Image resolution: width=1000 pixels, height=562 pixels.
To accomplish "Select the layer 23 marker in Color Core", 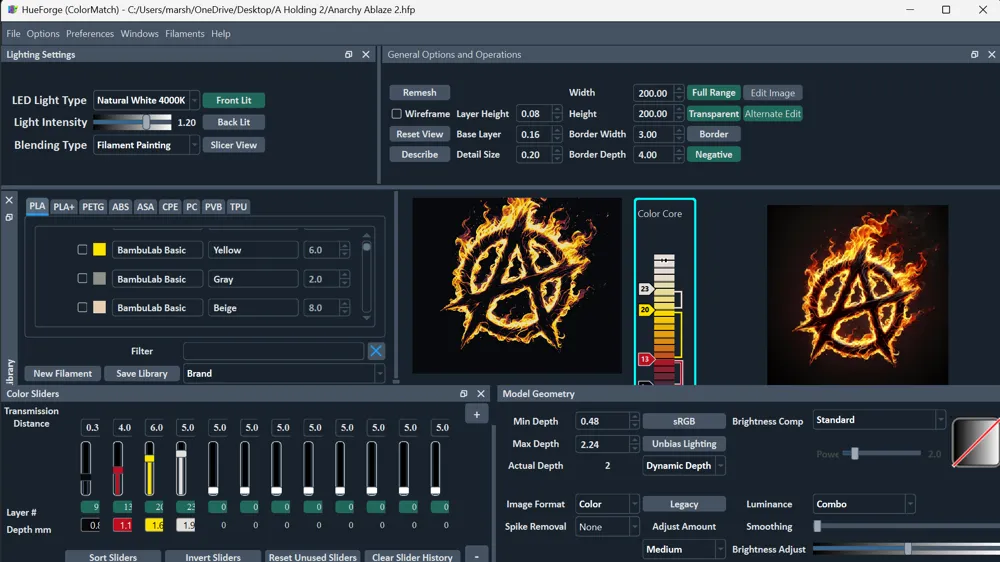I will pos(645,289).
